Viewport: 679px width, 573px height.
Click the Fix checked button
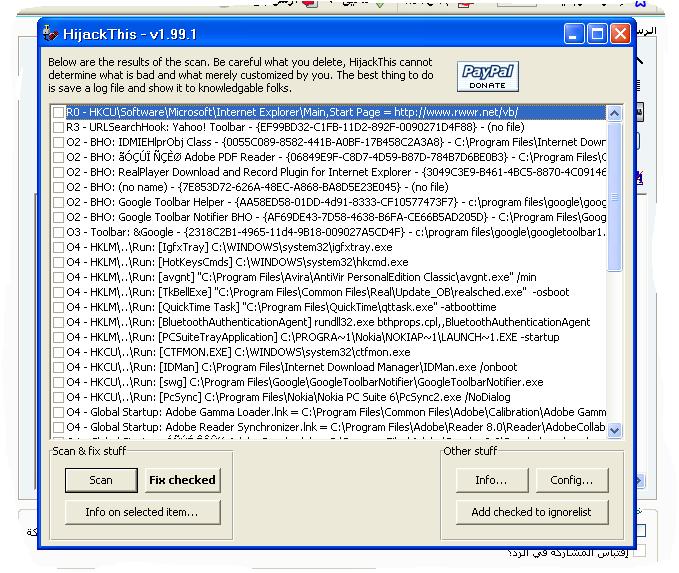182,480
